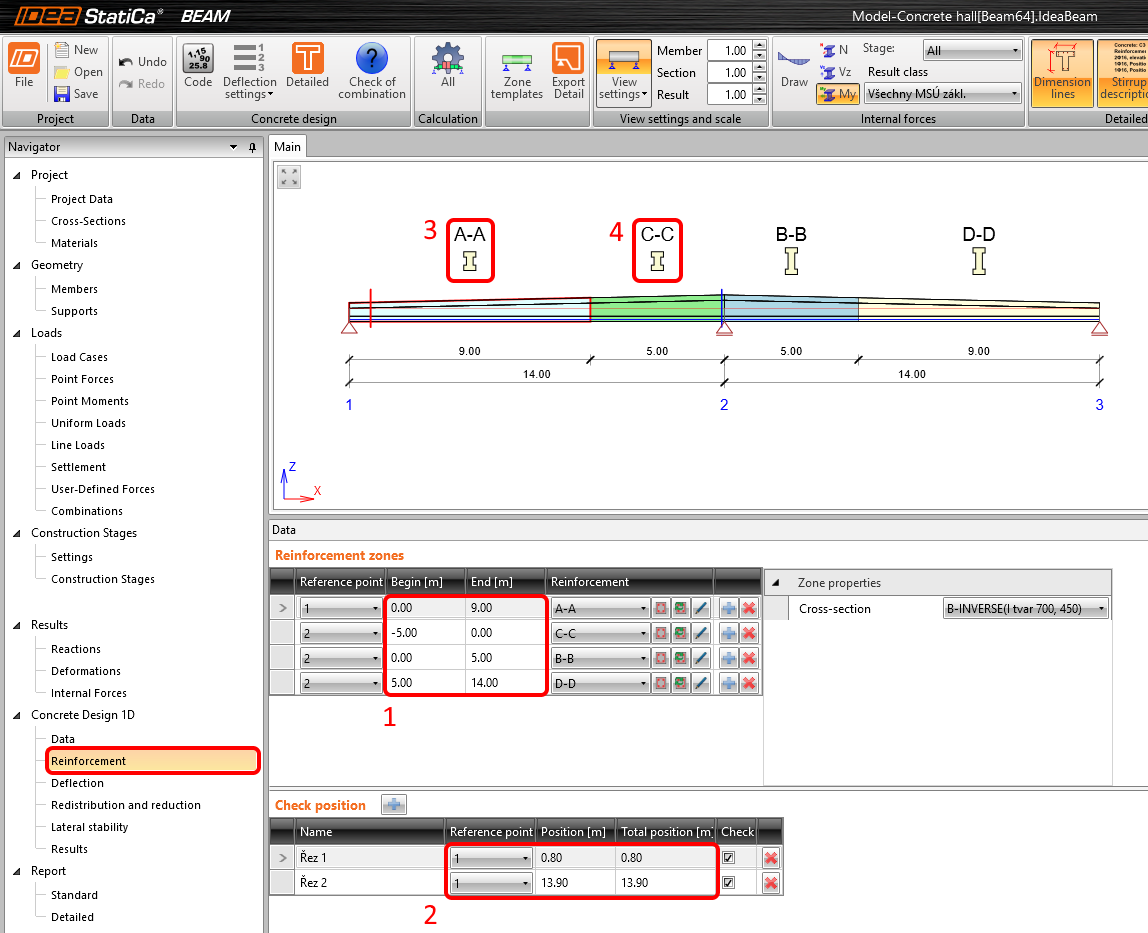Toggle N internal force display
This screenshot has width=1148, height=933.
(x=836, y=50)
